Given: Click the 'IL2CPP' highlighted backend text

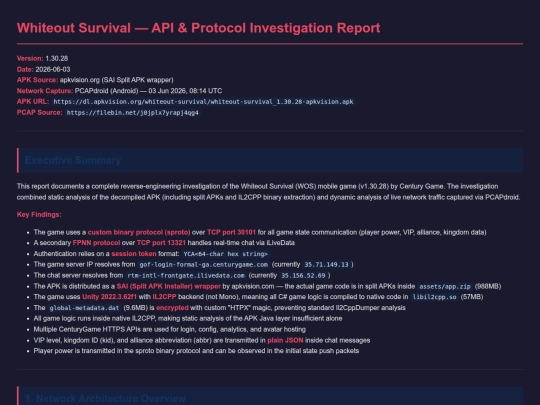Looking at the screenshot, I should click(x=164, y=297).
